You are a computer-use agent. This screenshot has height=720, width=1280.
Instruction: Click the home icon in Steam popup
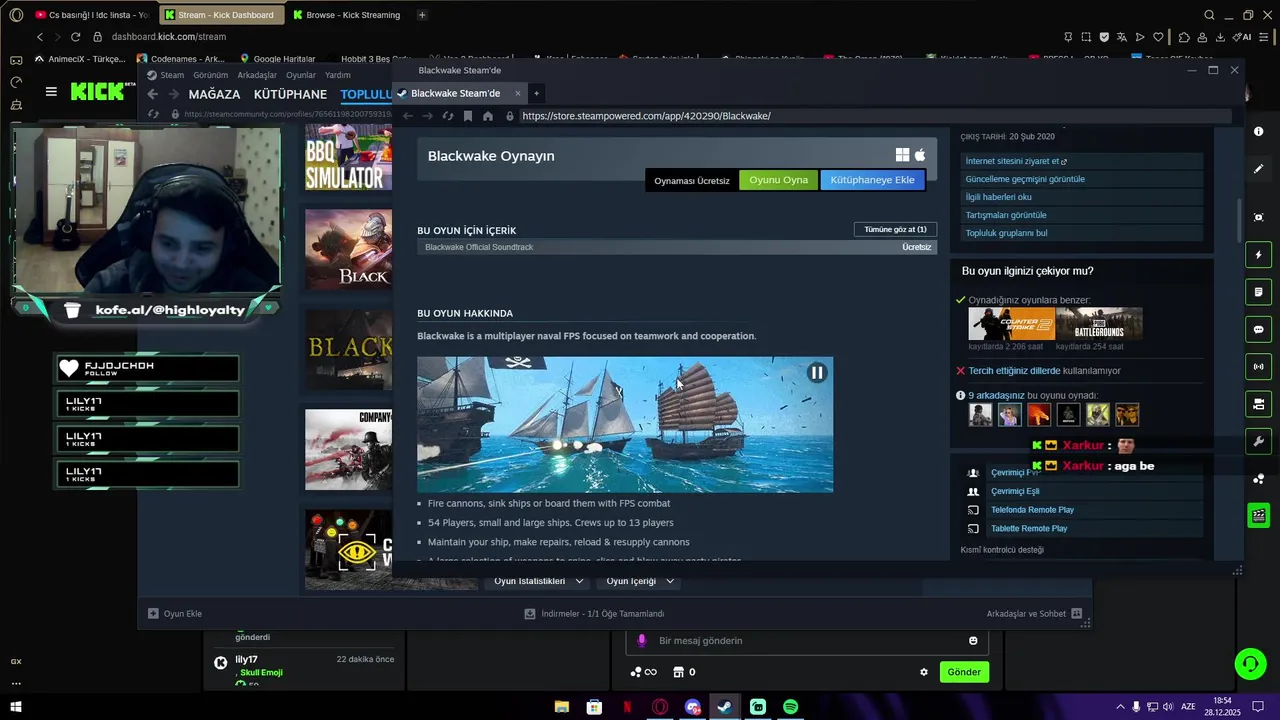point(487,116)
